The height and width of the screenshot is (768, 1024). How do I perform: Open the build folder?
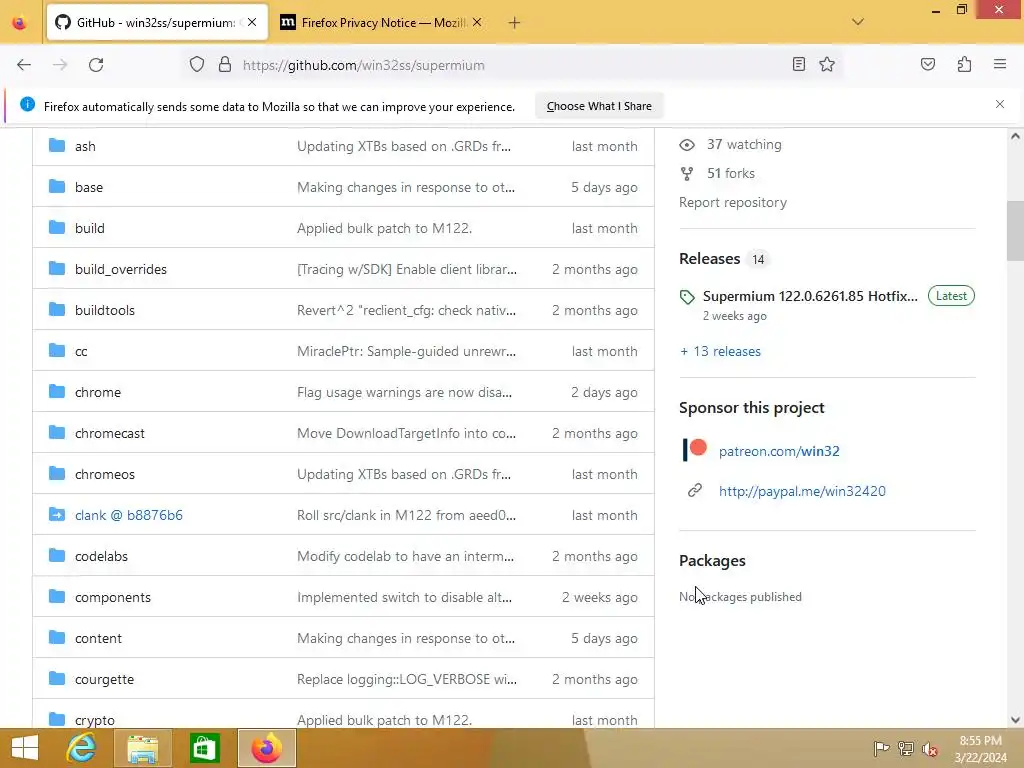click(89, 229)
